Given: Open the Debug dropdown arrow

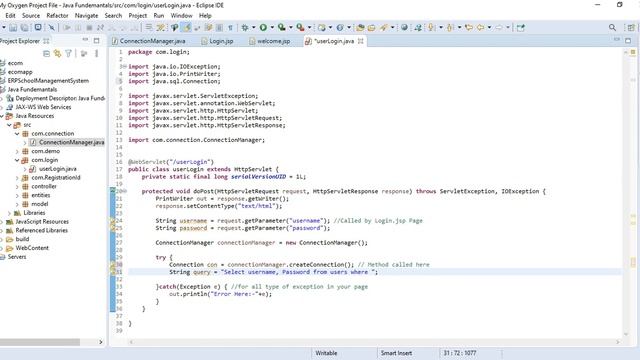Looking at the screenshot, I should [253, 27].
